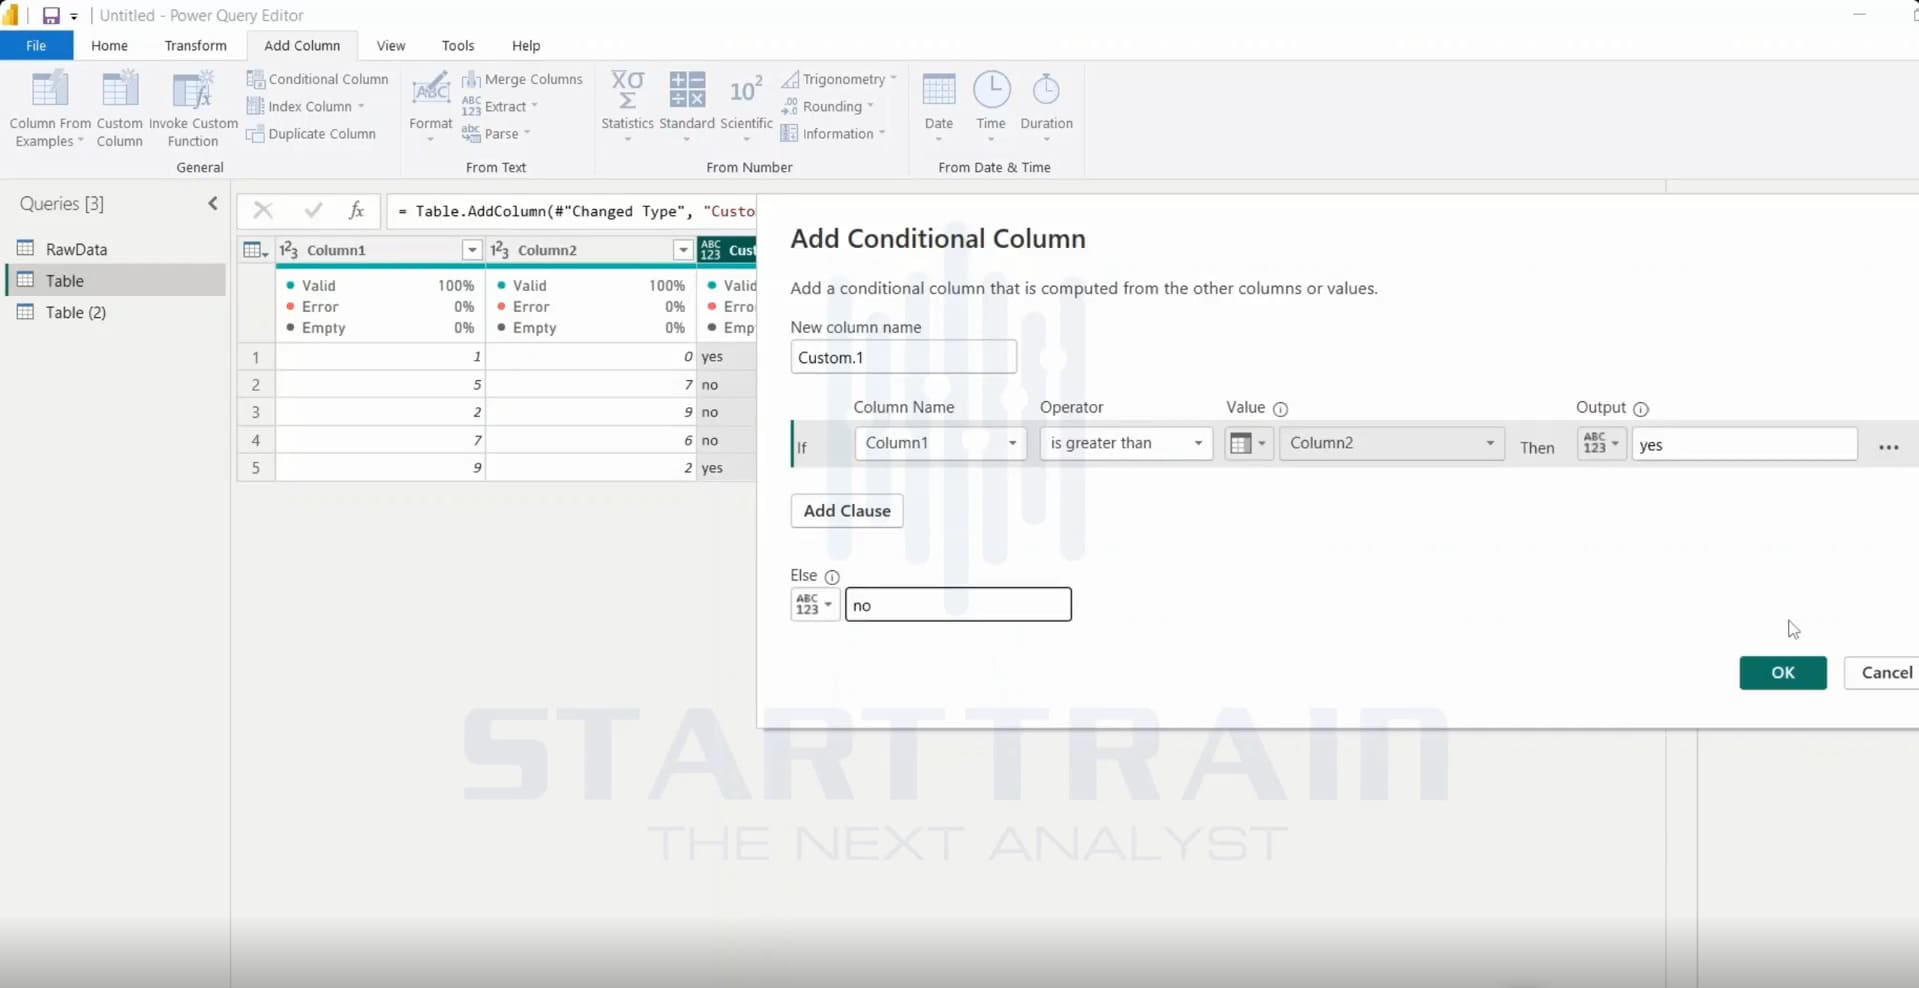This screenshot has width=1919, height=988.
Task: Click the Statistics icon
Action: point(627,90)
